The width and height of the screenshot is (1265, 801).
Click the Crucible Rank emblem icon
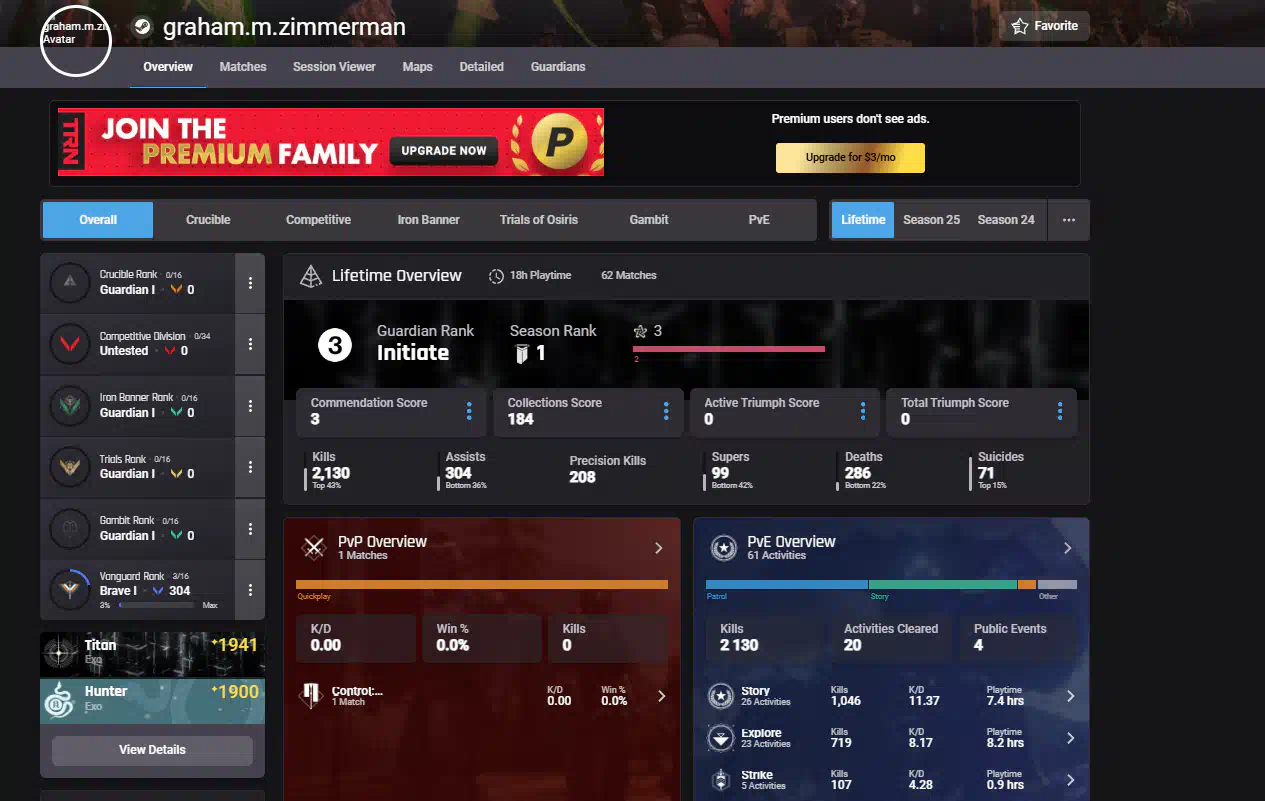(70, 283)
